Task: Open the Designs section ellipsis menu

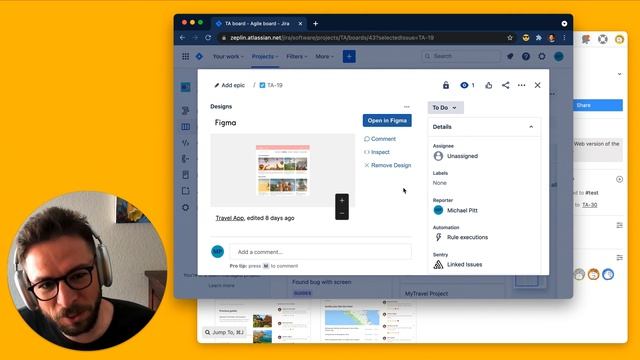Action: coord(407,107)
